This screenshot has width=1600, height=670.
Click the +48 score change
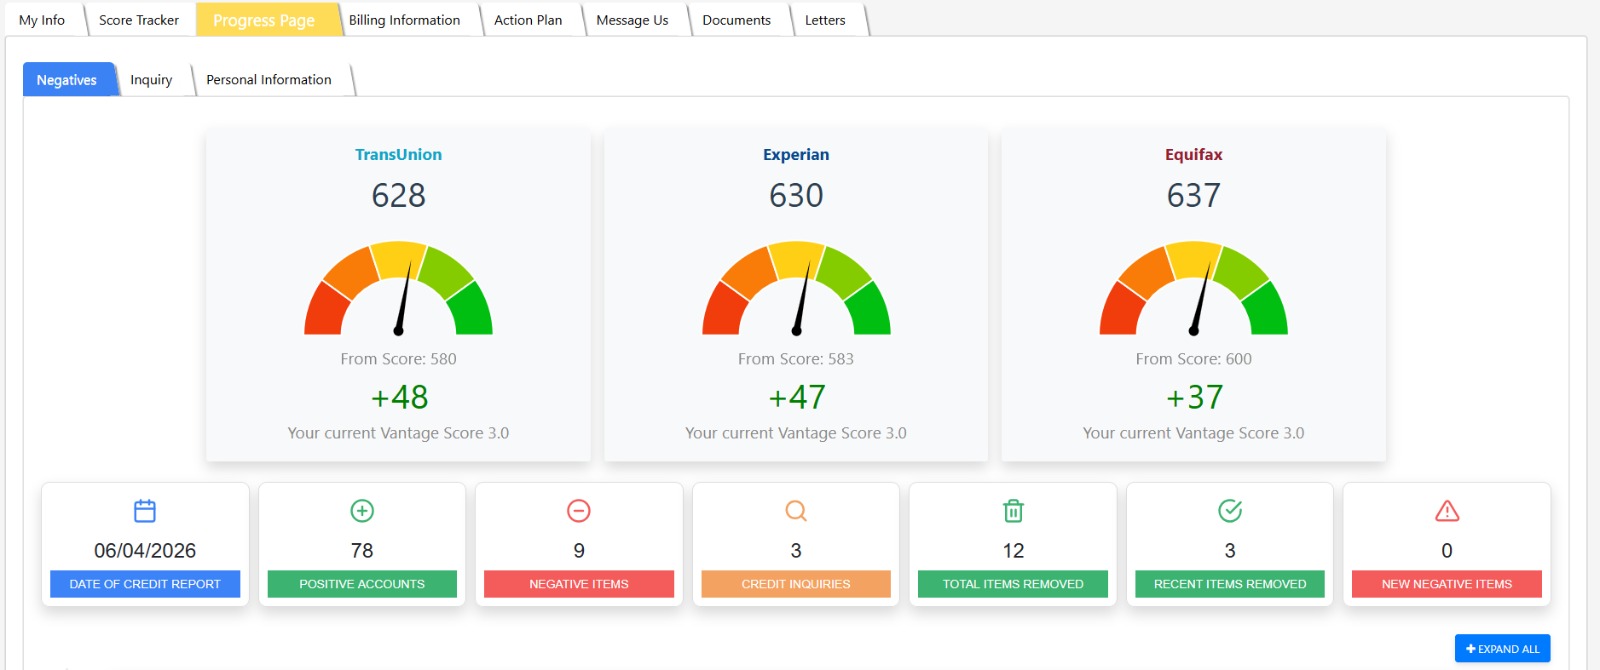tap(399, 397)
